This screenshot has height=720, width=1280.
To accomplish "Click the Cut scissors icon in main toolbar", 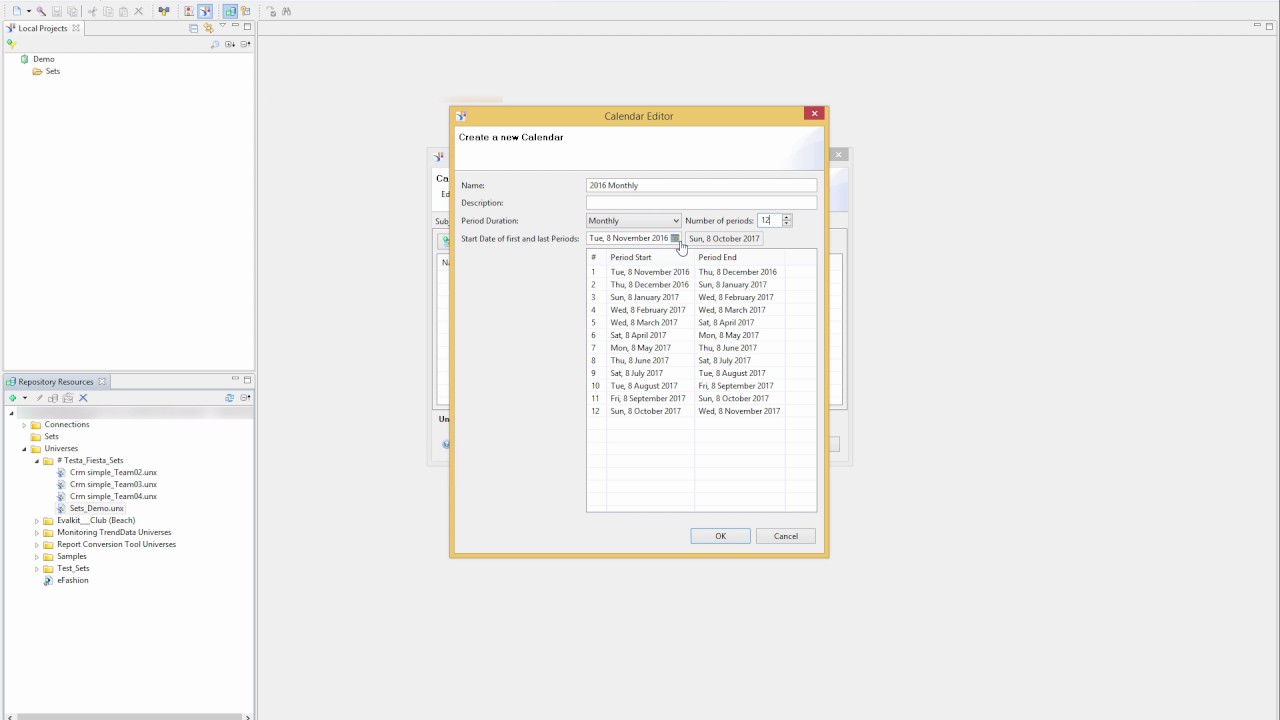I will (x=92, y=11).
